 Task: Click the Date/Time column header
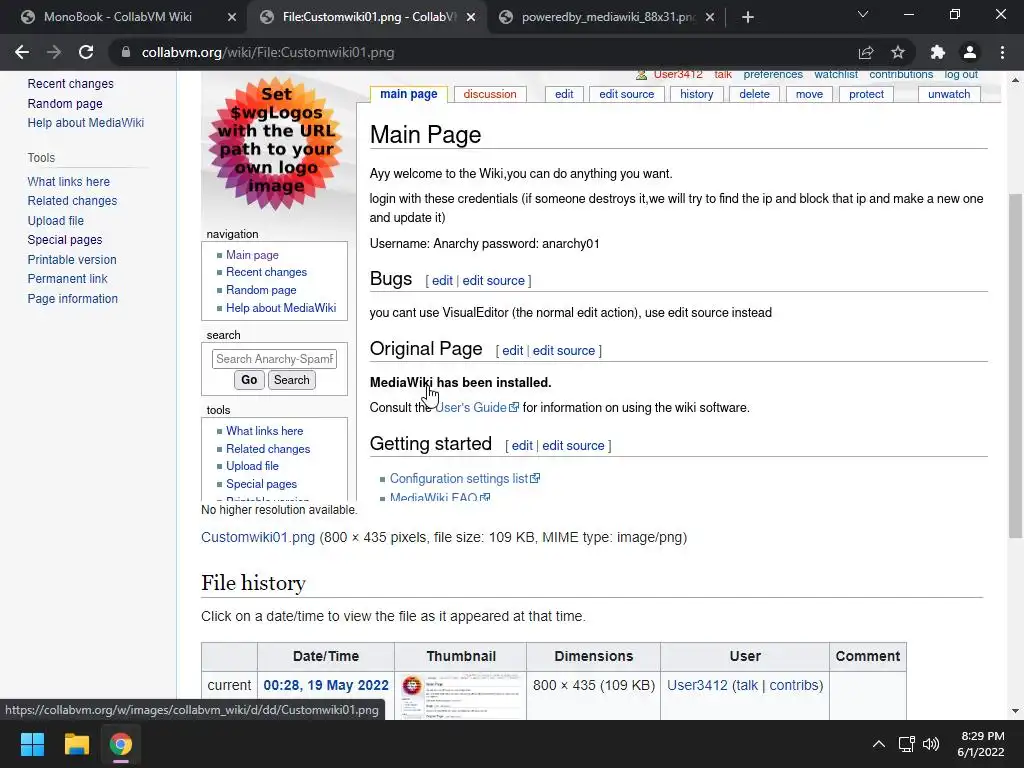point(326,656)
